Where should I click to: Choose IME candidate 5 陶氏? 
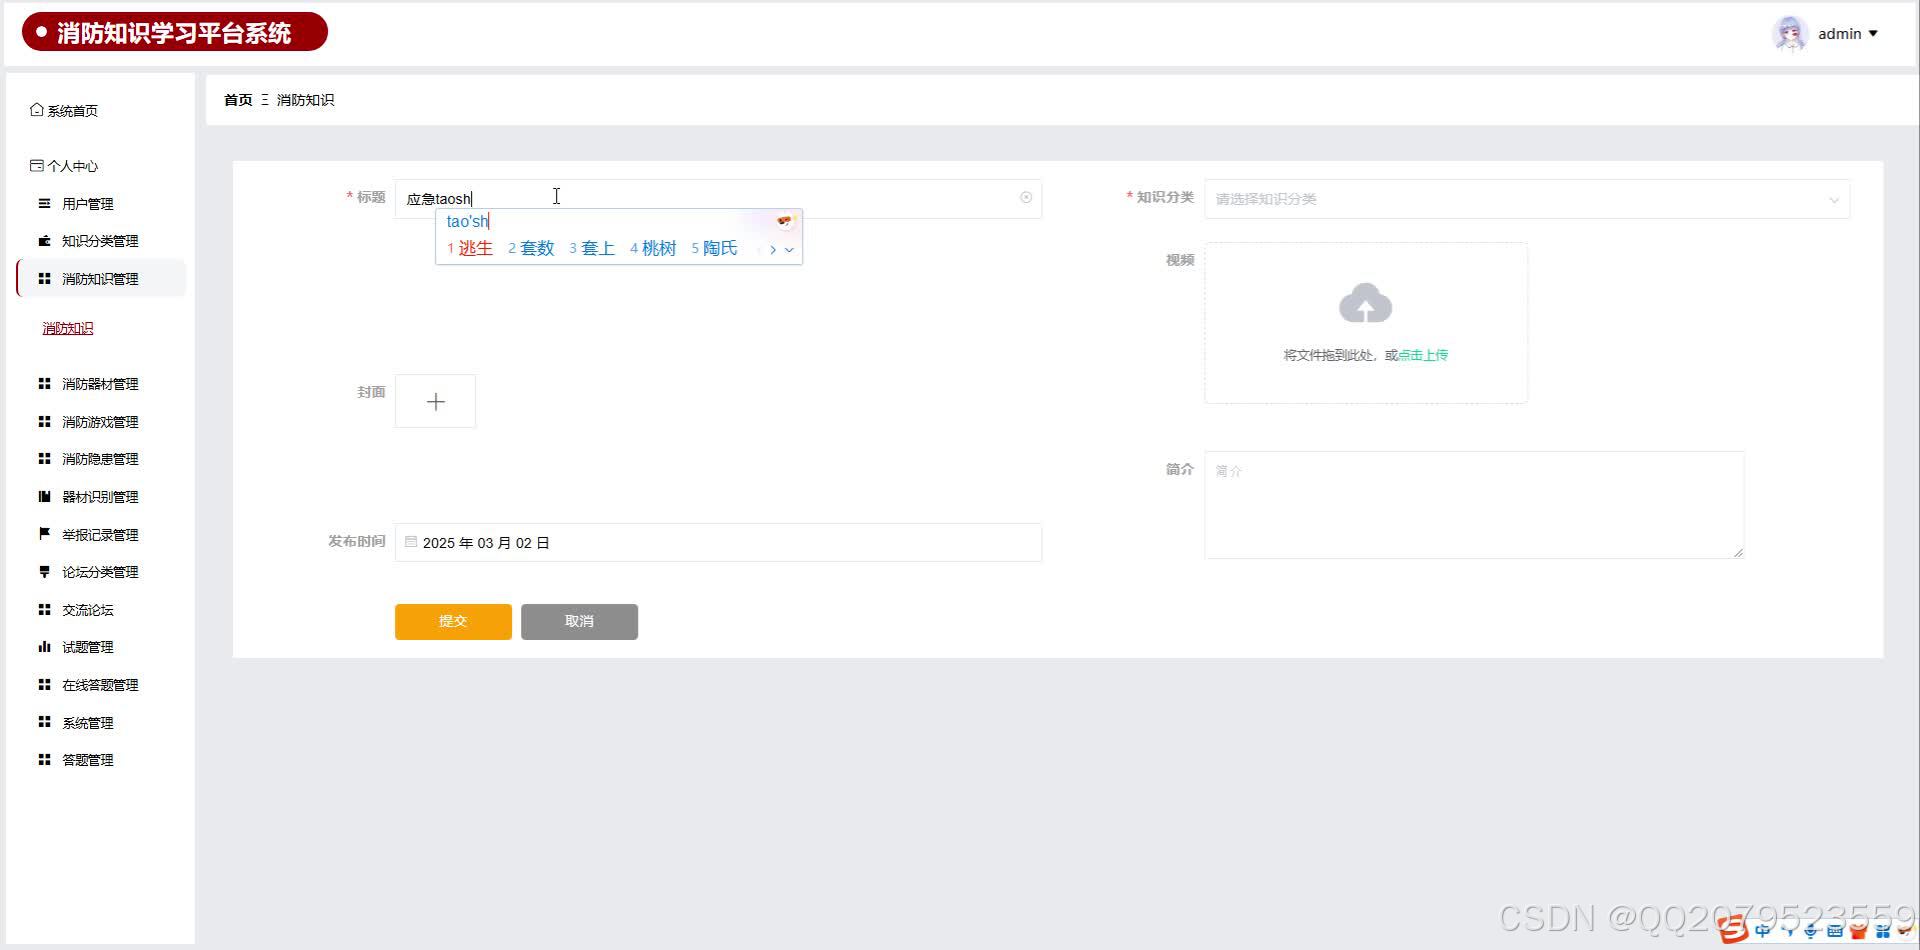click(x=714, y=248)
